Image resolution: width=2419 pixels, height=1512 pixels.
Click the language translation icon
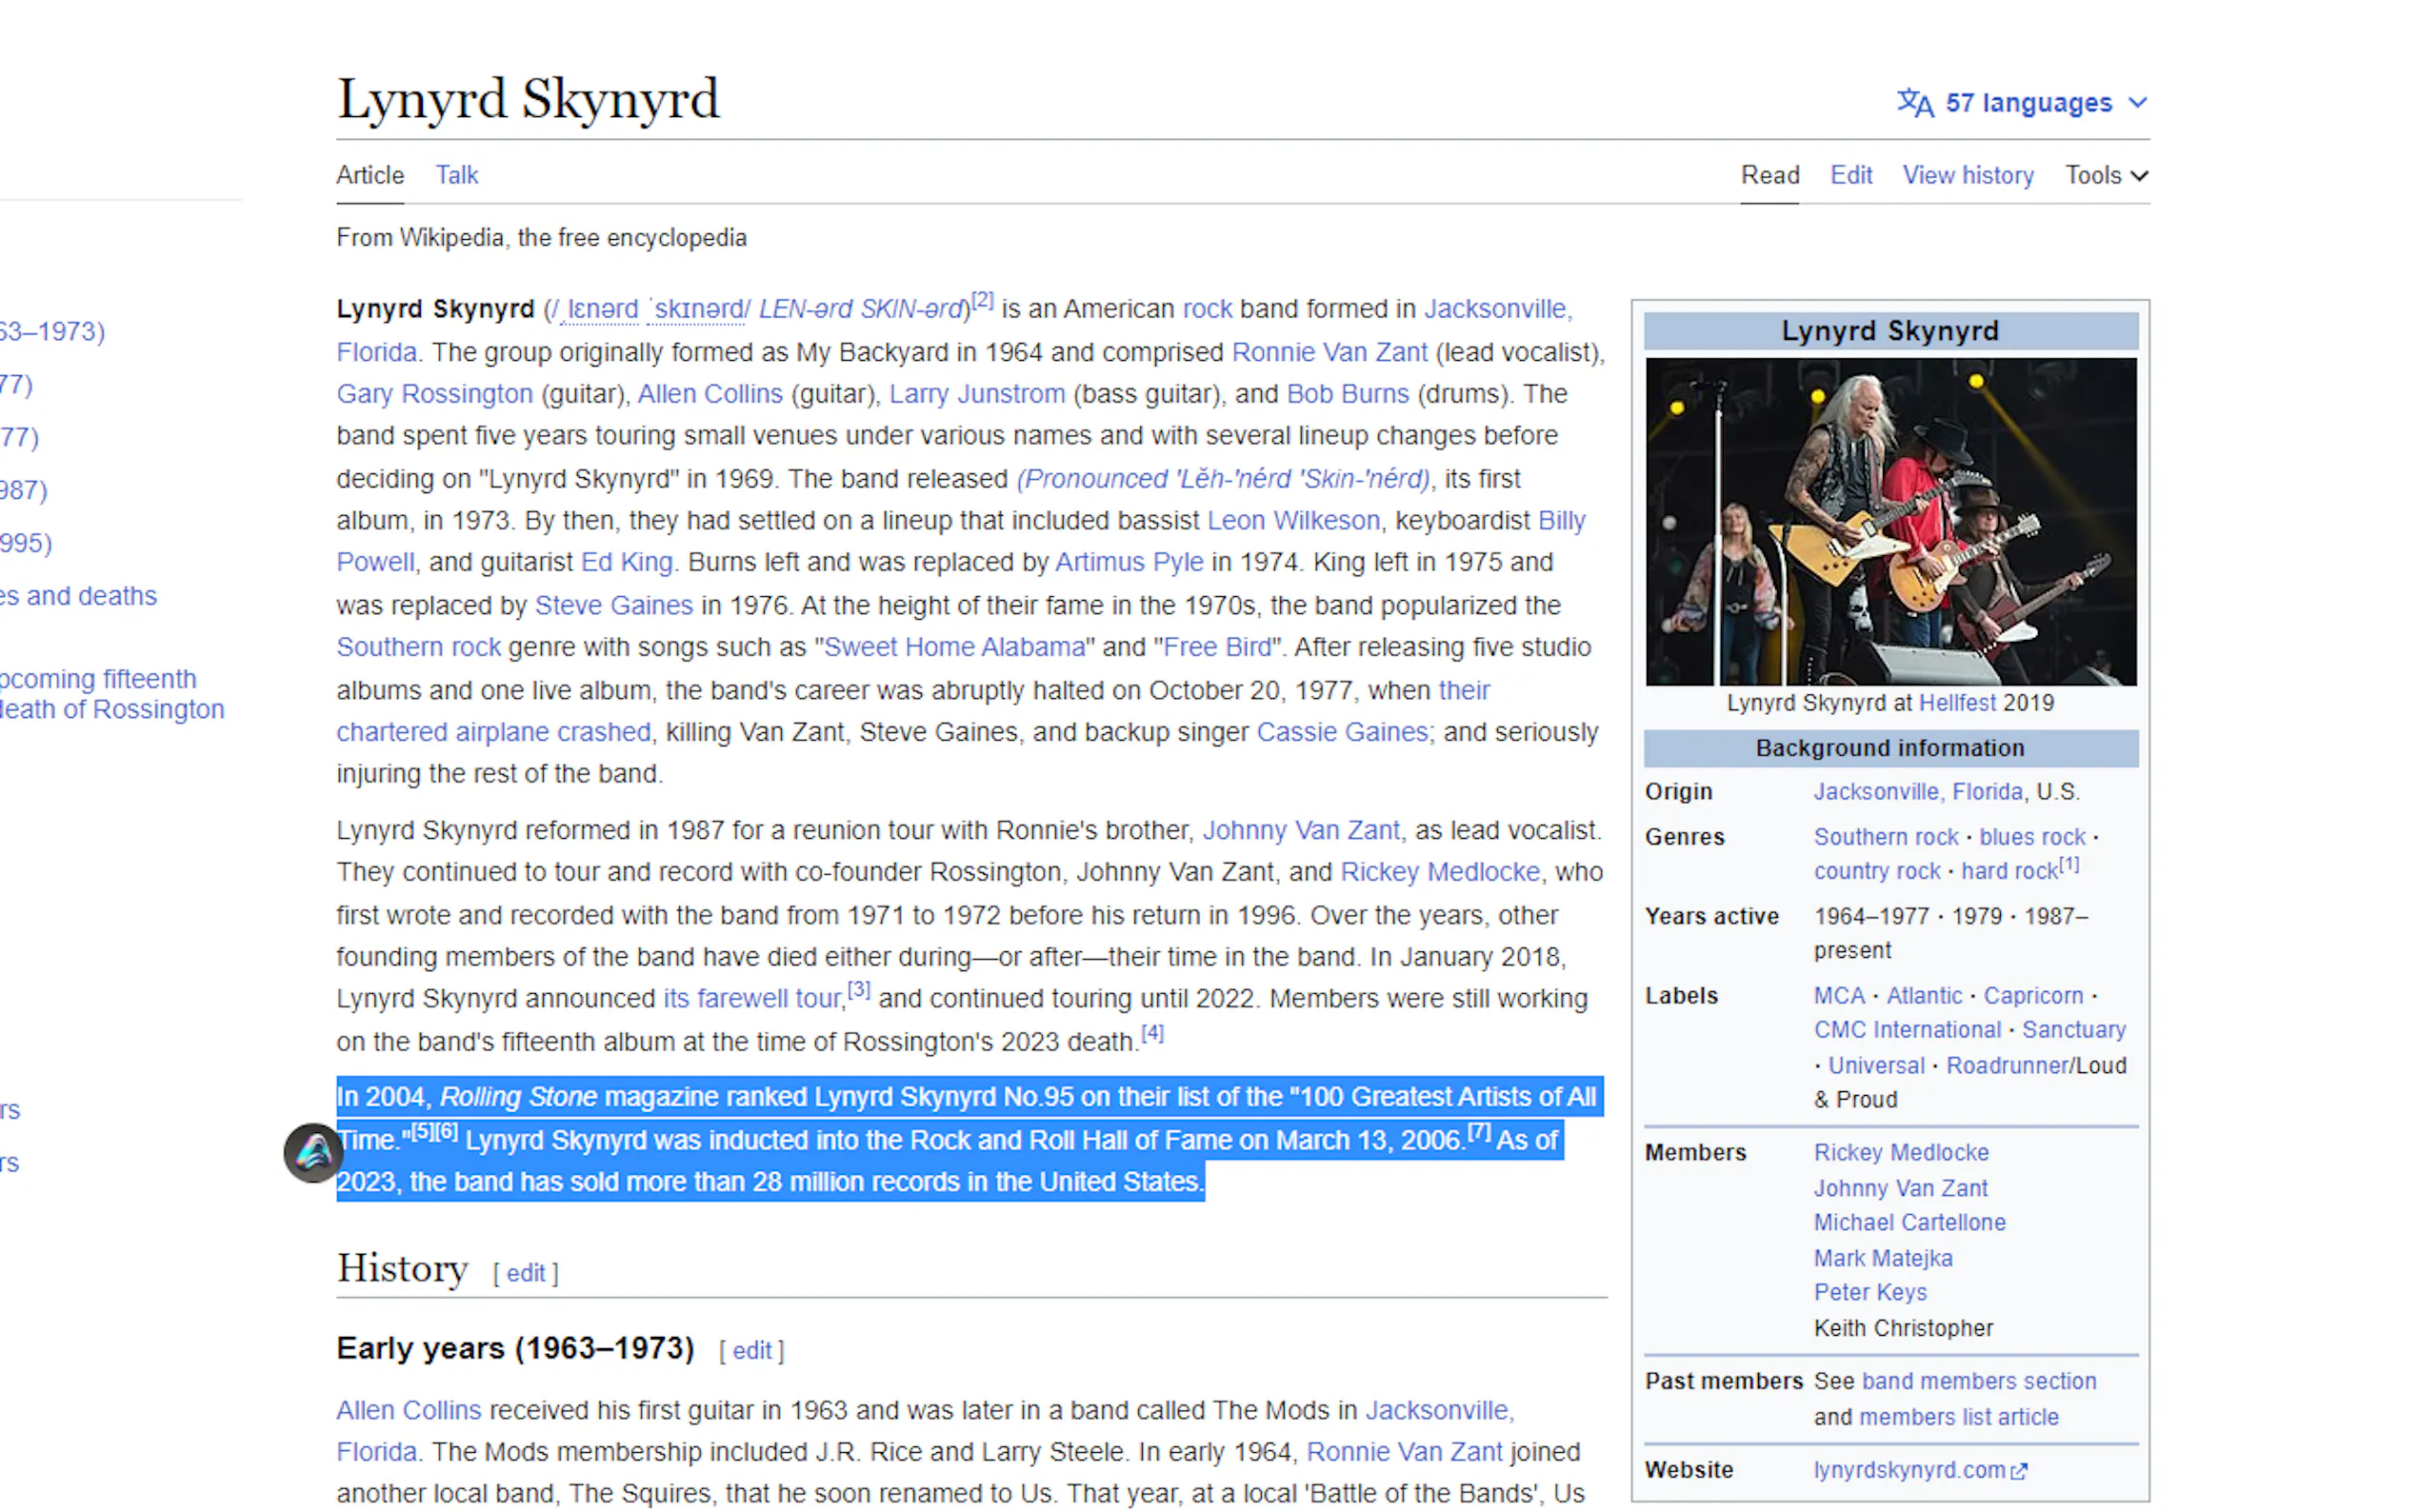click(x=1914, y=103)
